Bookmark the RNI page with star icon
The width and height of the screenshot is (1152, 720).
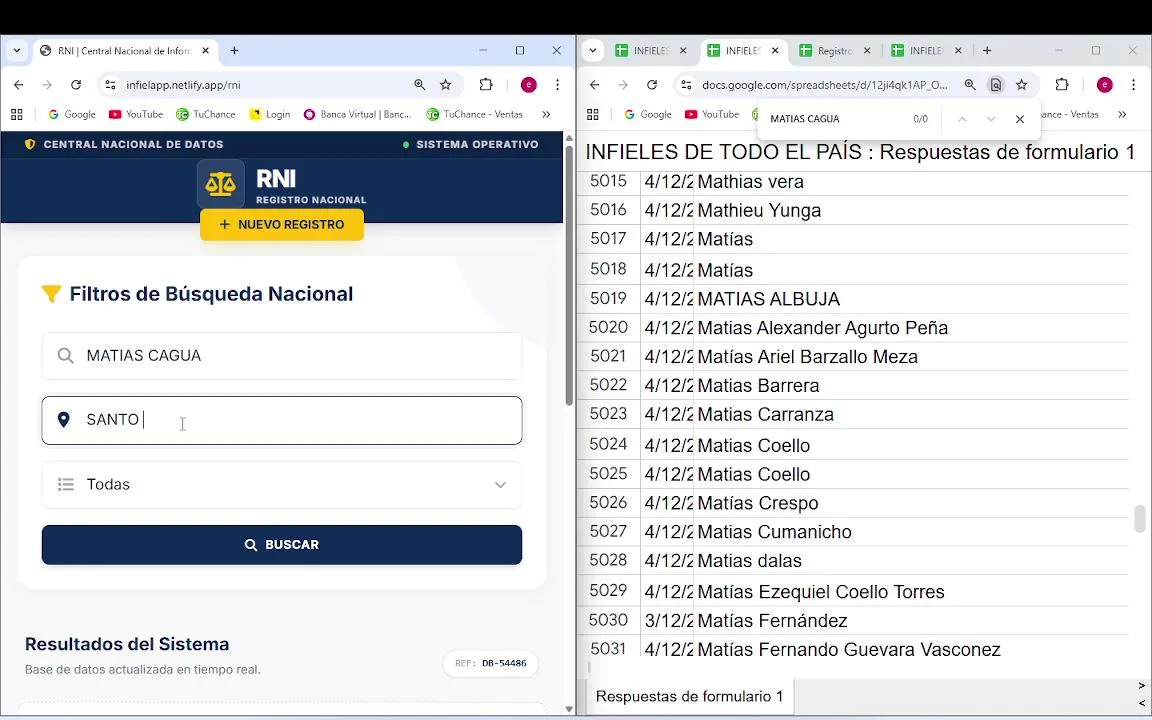(445, 85)
